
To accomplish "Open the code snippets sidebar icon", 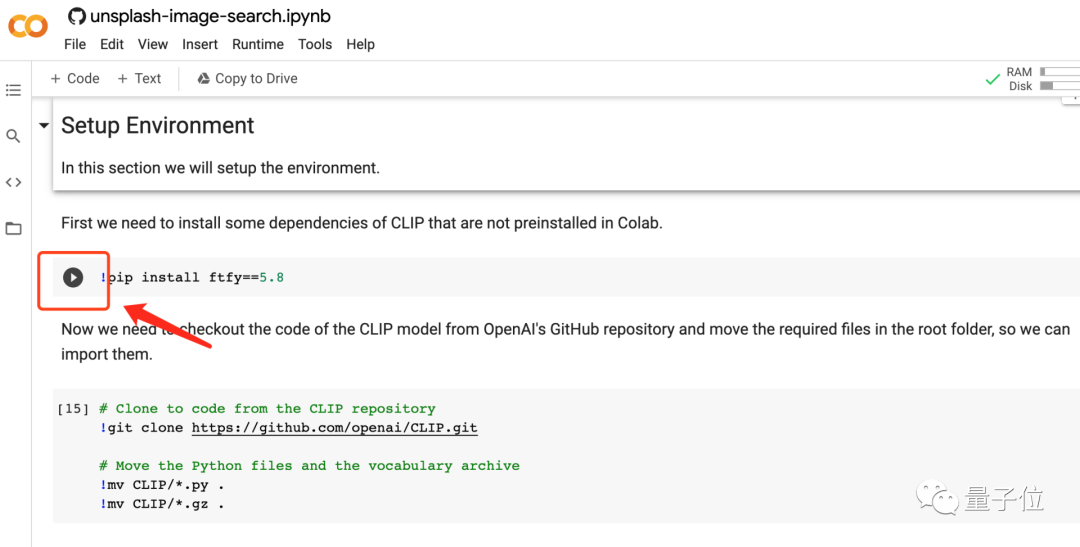I will pyautogui.click(x=13, y=182).
